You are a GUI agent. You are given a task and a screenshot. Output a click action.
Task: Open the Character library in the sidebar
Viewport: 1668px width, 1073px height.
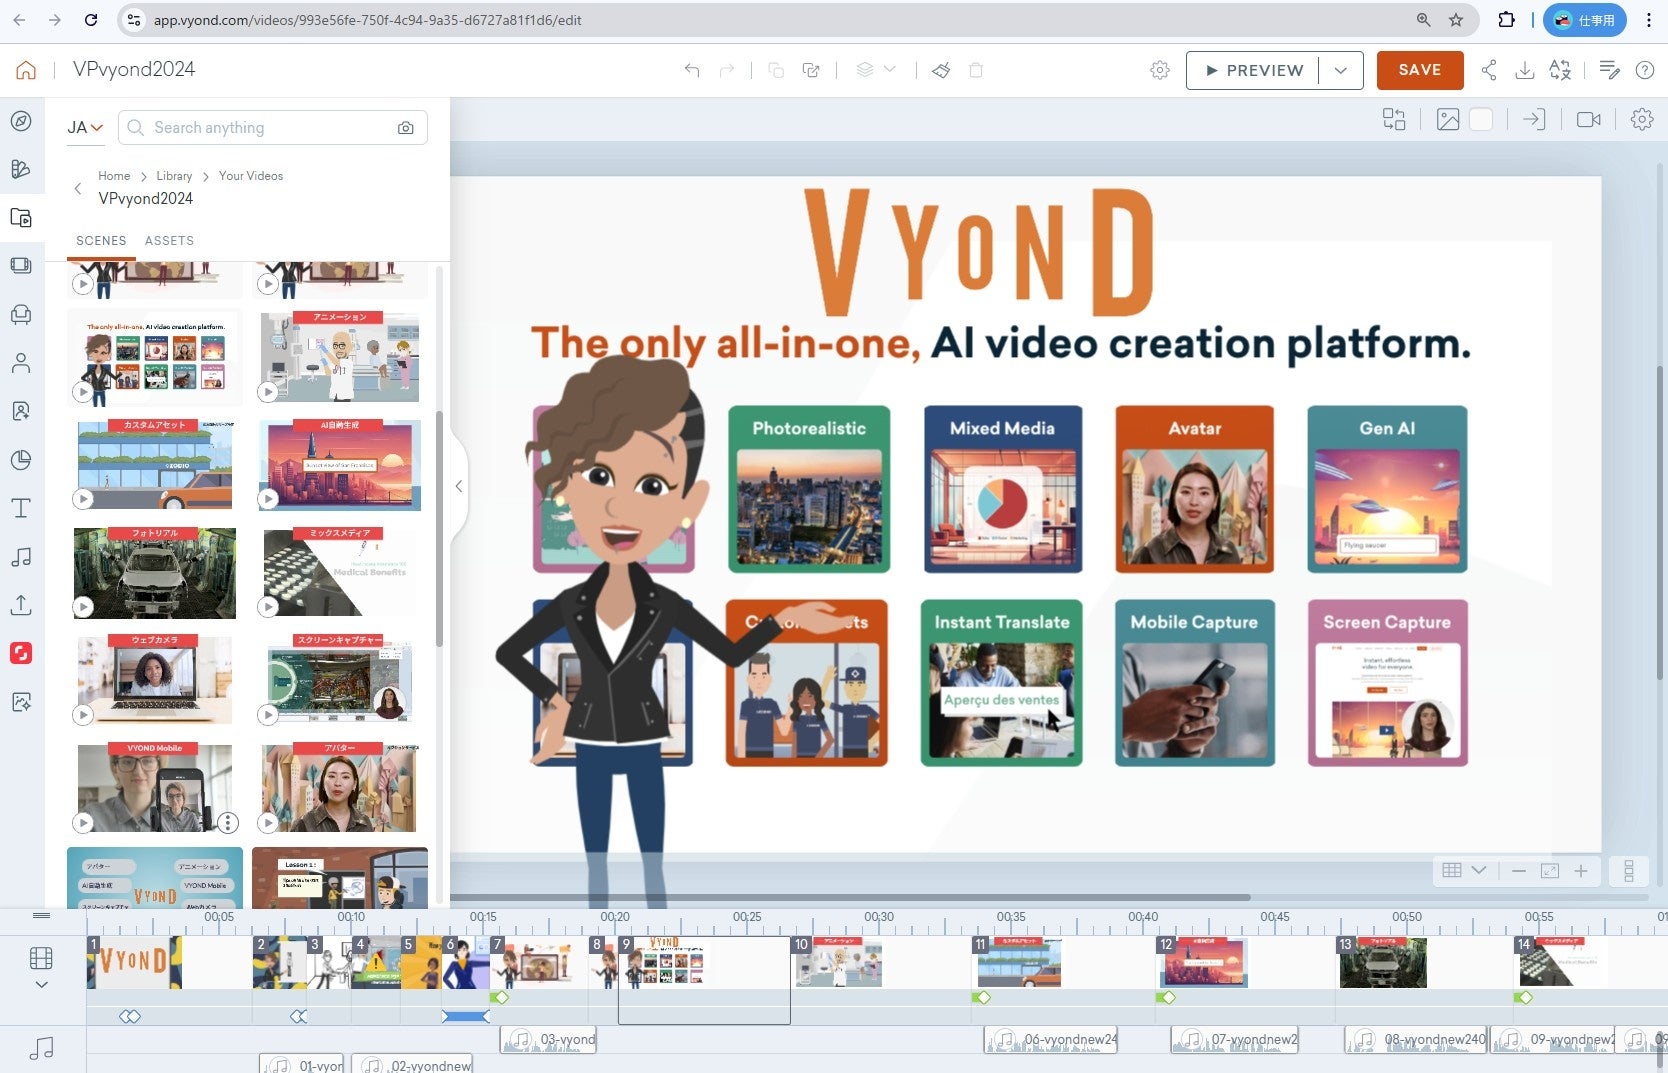[21, 363]
